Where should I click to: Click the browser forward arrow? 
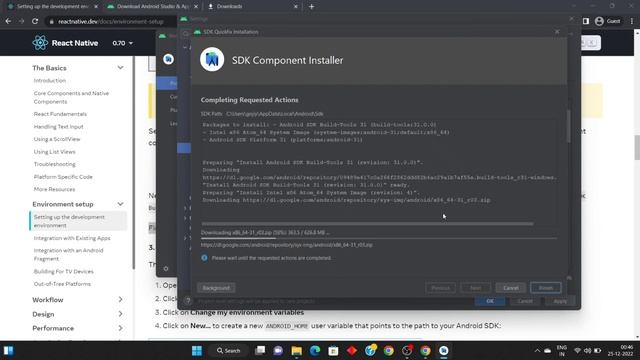tap(22, 21)
